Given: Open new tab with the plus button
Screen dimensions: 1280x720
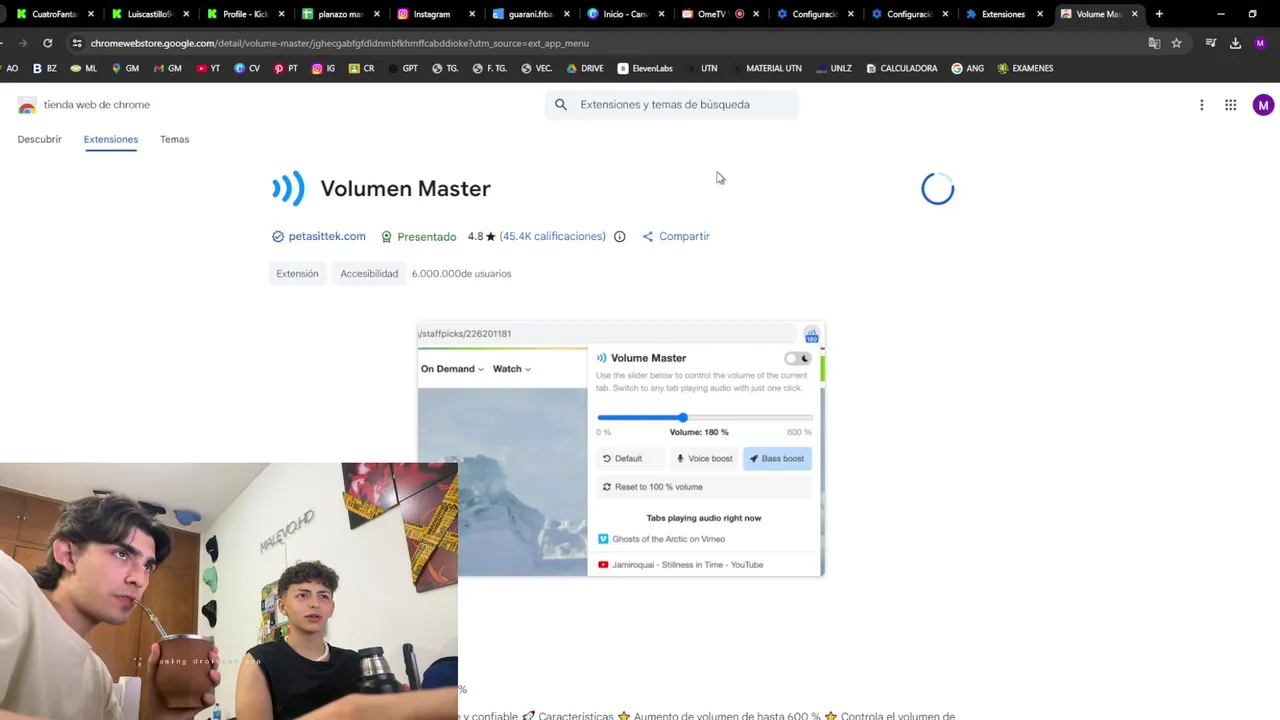Looking at the screenshot, I should pyautogui.click(x=1159, y=14).
